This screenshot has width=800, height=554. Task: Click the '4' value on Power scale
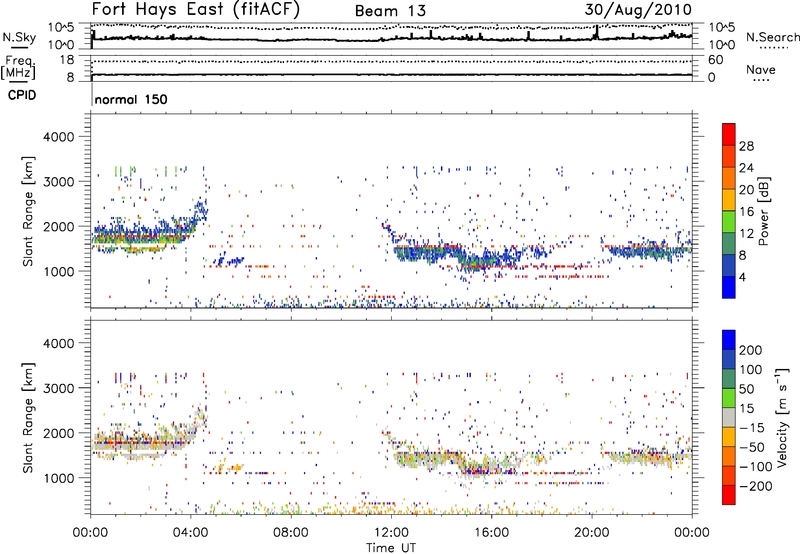742,277
